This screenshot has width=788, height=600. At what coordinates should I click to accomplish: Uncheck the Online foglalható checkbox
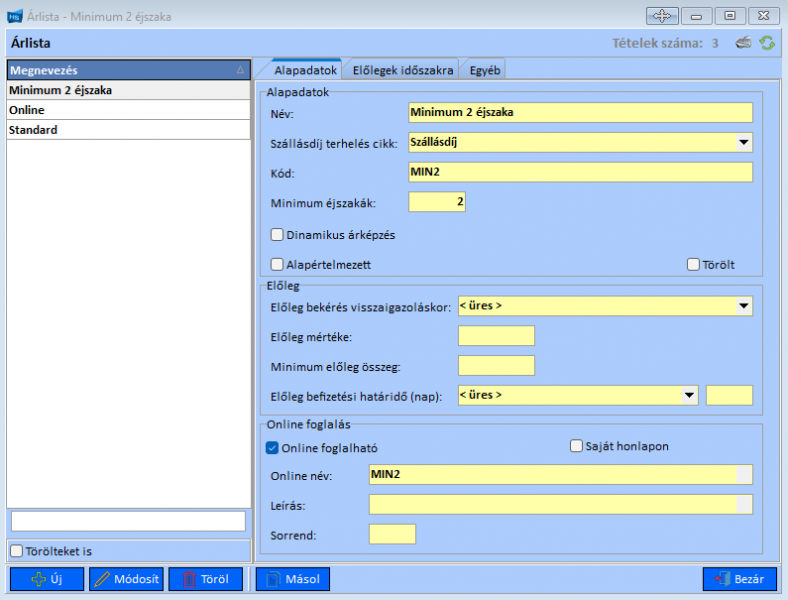pyautogui.click(x=272, y=448)
